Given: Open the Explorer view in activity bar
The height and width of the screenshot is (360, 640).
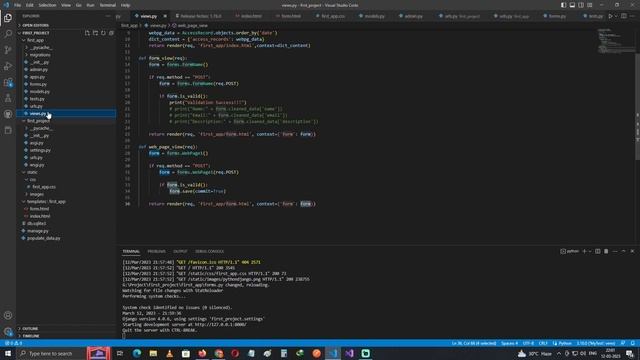Looking at the screenshot, I should 8,18.
